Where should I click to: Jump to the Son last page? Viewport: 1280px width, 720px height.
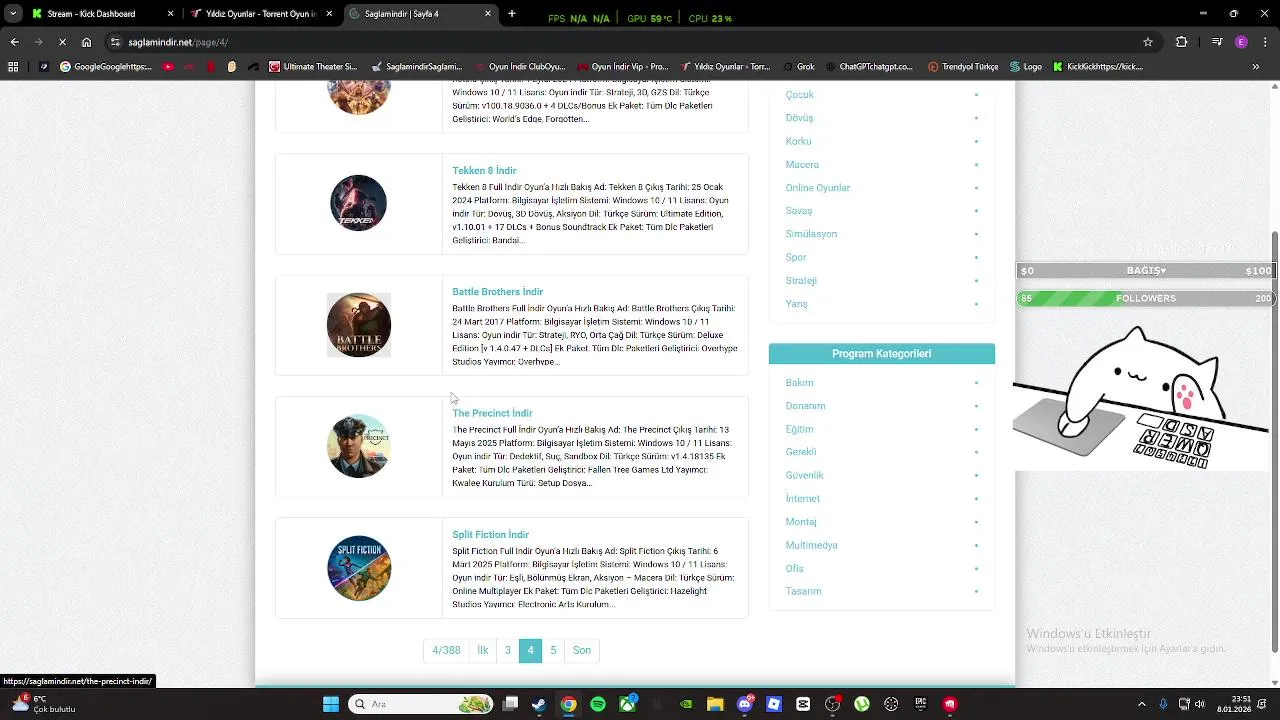(x=582, y=650)
